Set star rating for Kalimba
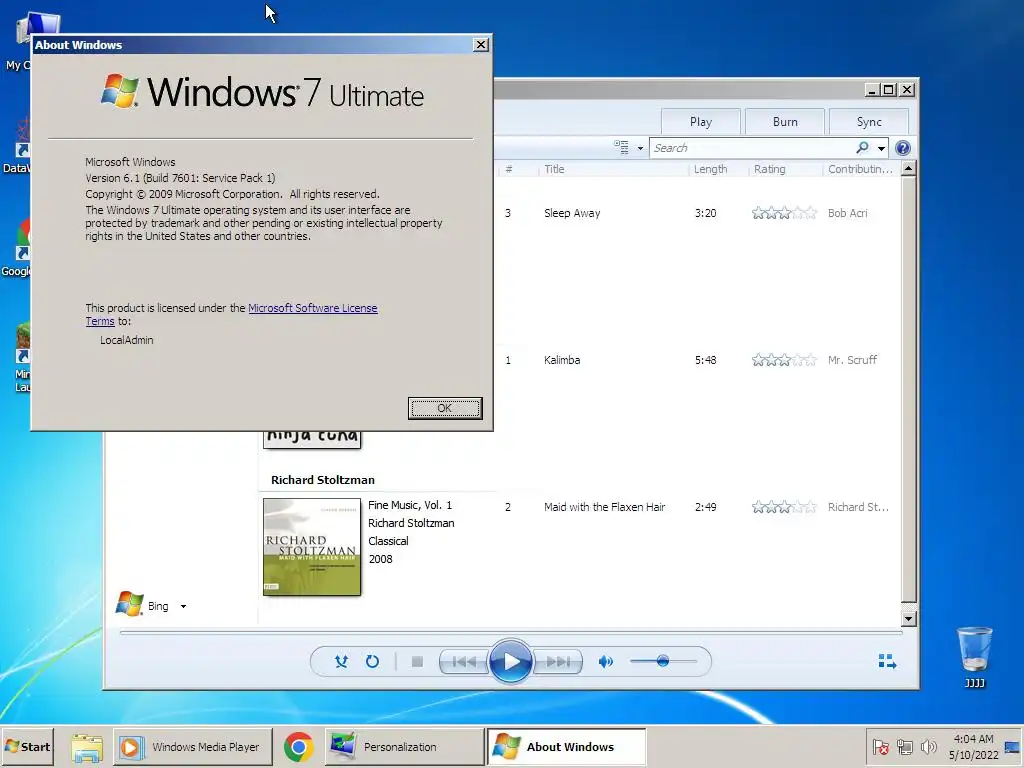 tap(784, 360)
